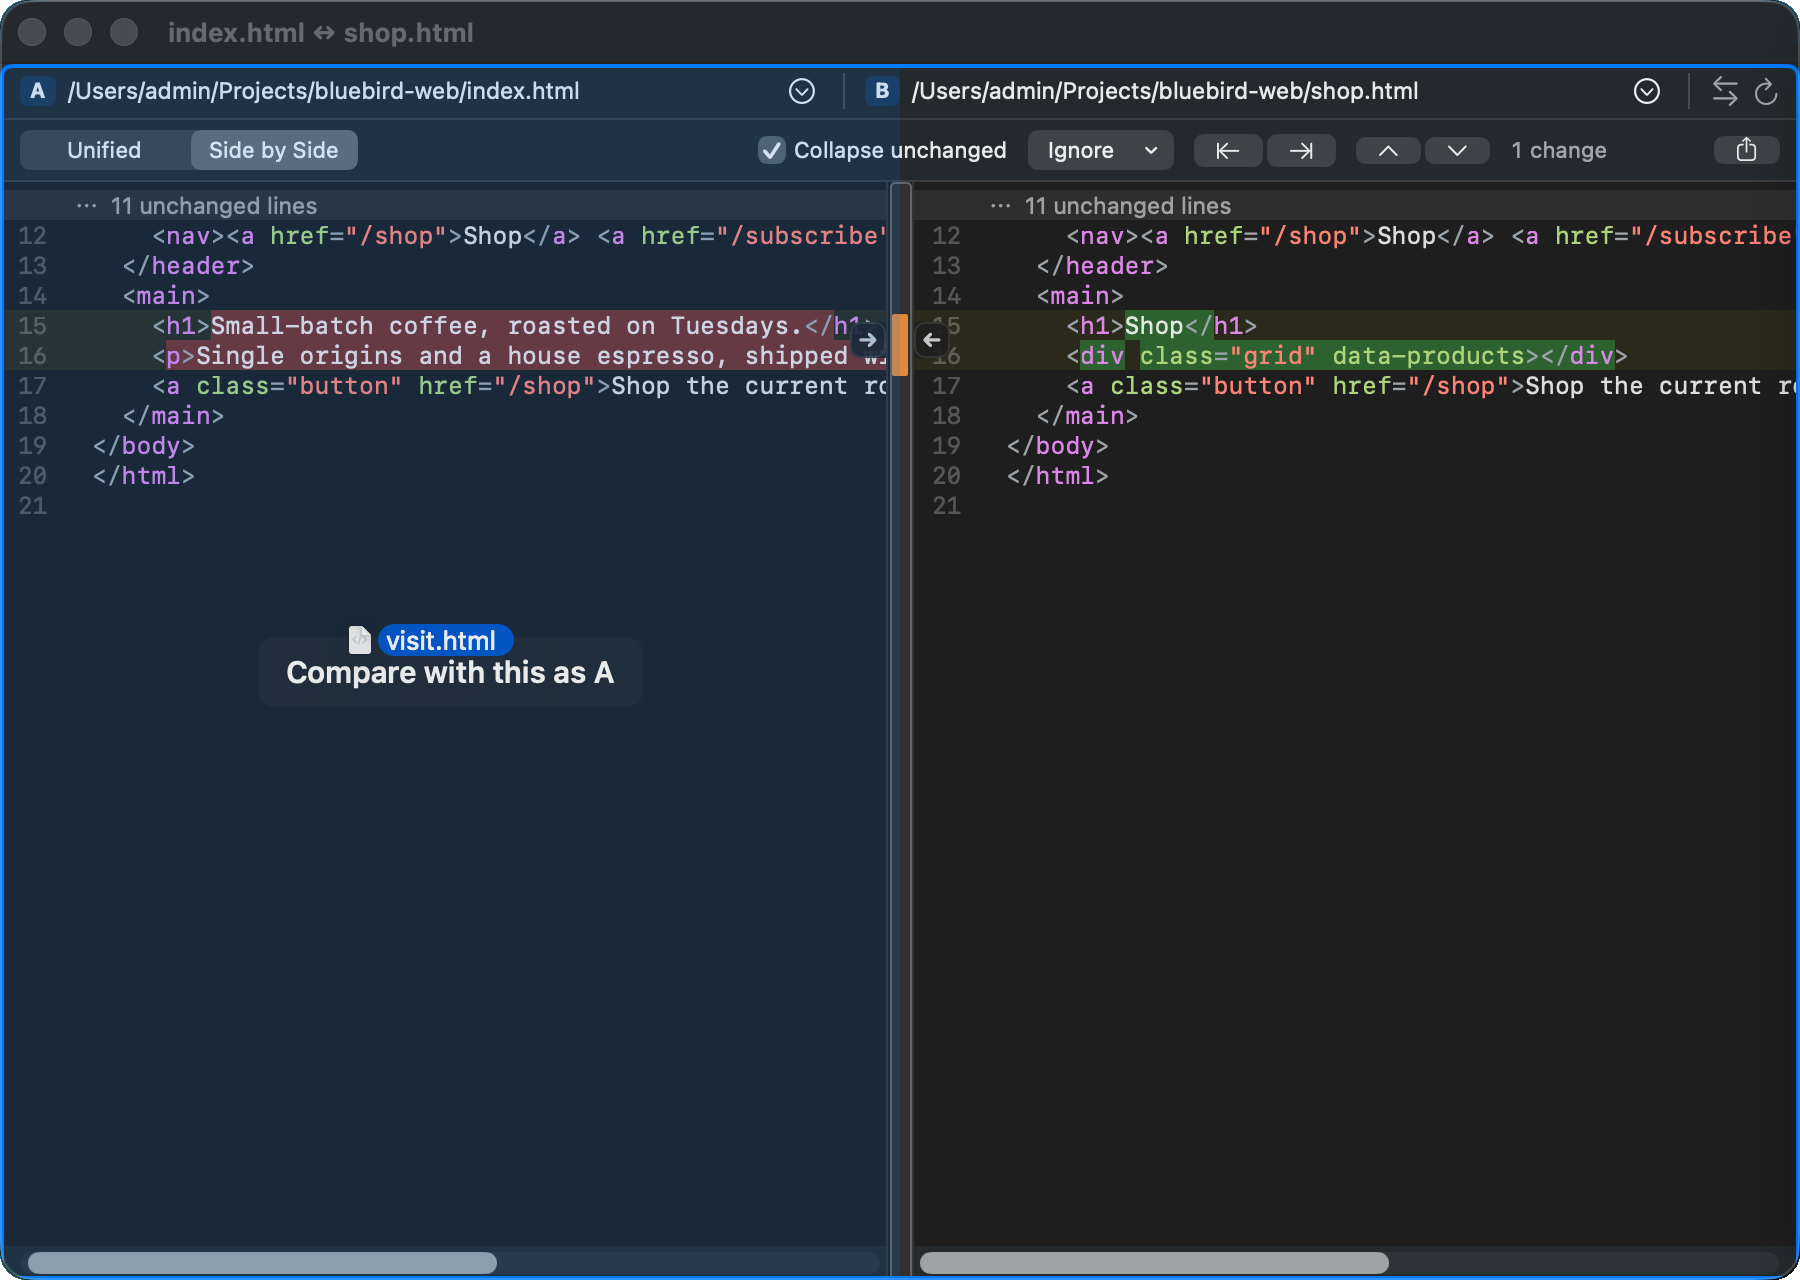This screenshot has width=1800, height=1280.
Task: Click the nav line 12 in the left pane
Action: 447,236
